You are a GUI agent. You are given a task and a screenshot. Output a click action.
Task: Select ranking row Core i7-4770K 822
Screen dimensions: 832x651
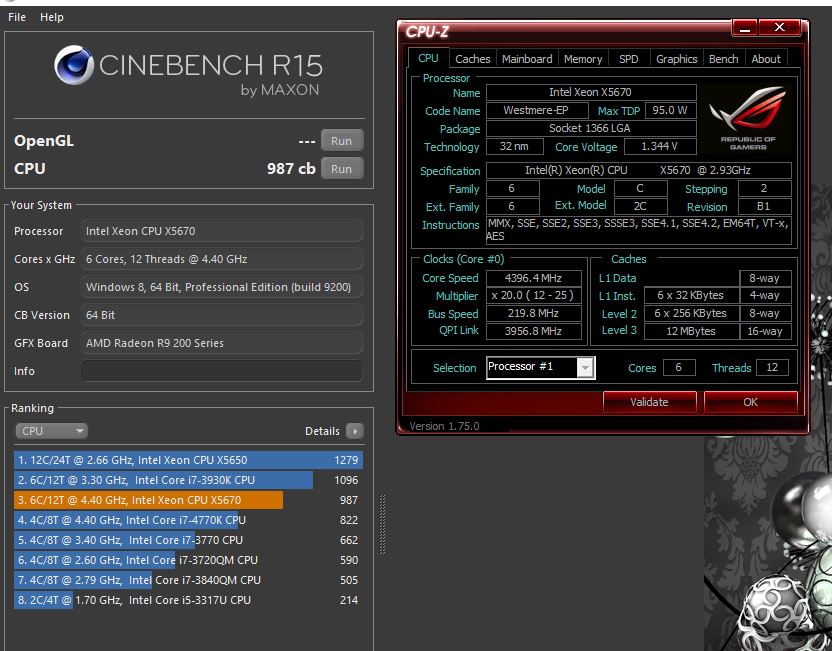coord(188,520)
